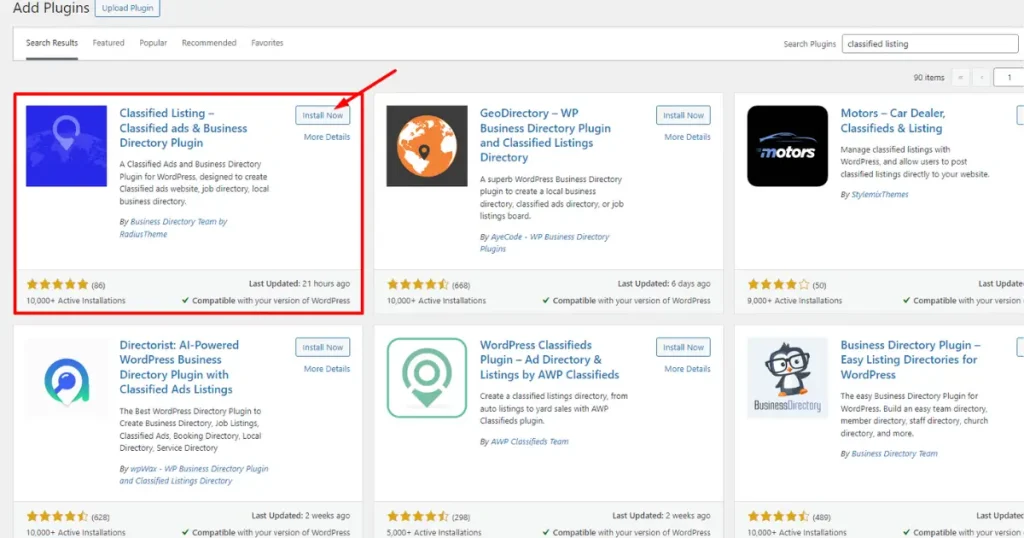Open Business Directory Team by RadiusTheme author link
1024x538 pixels.
[x=173, y=228]
